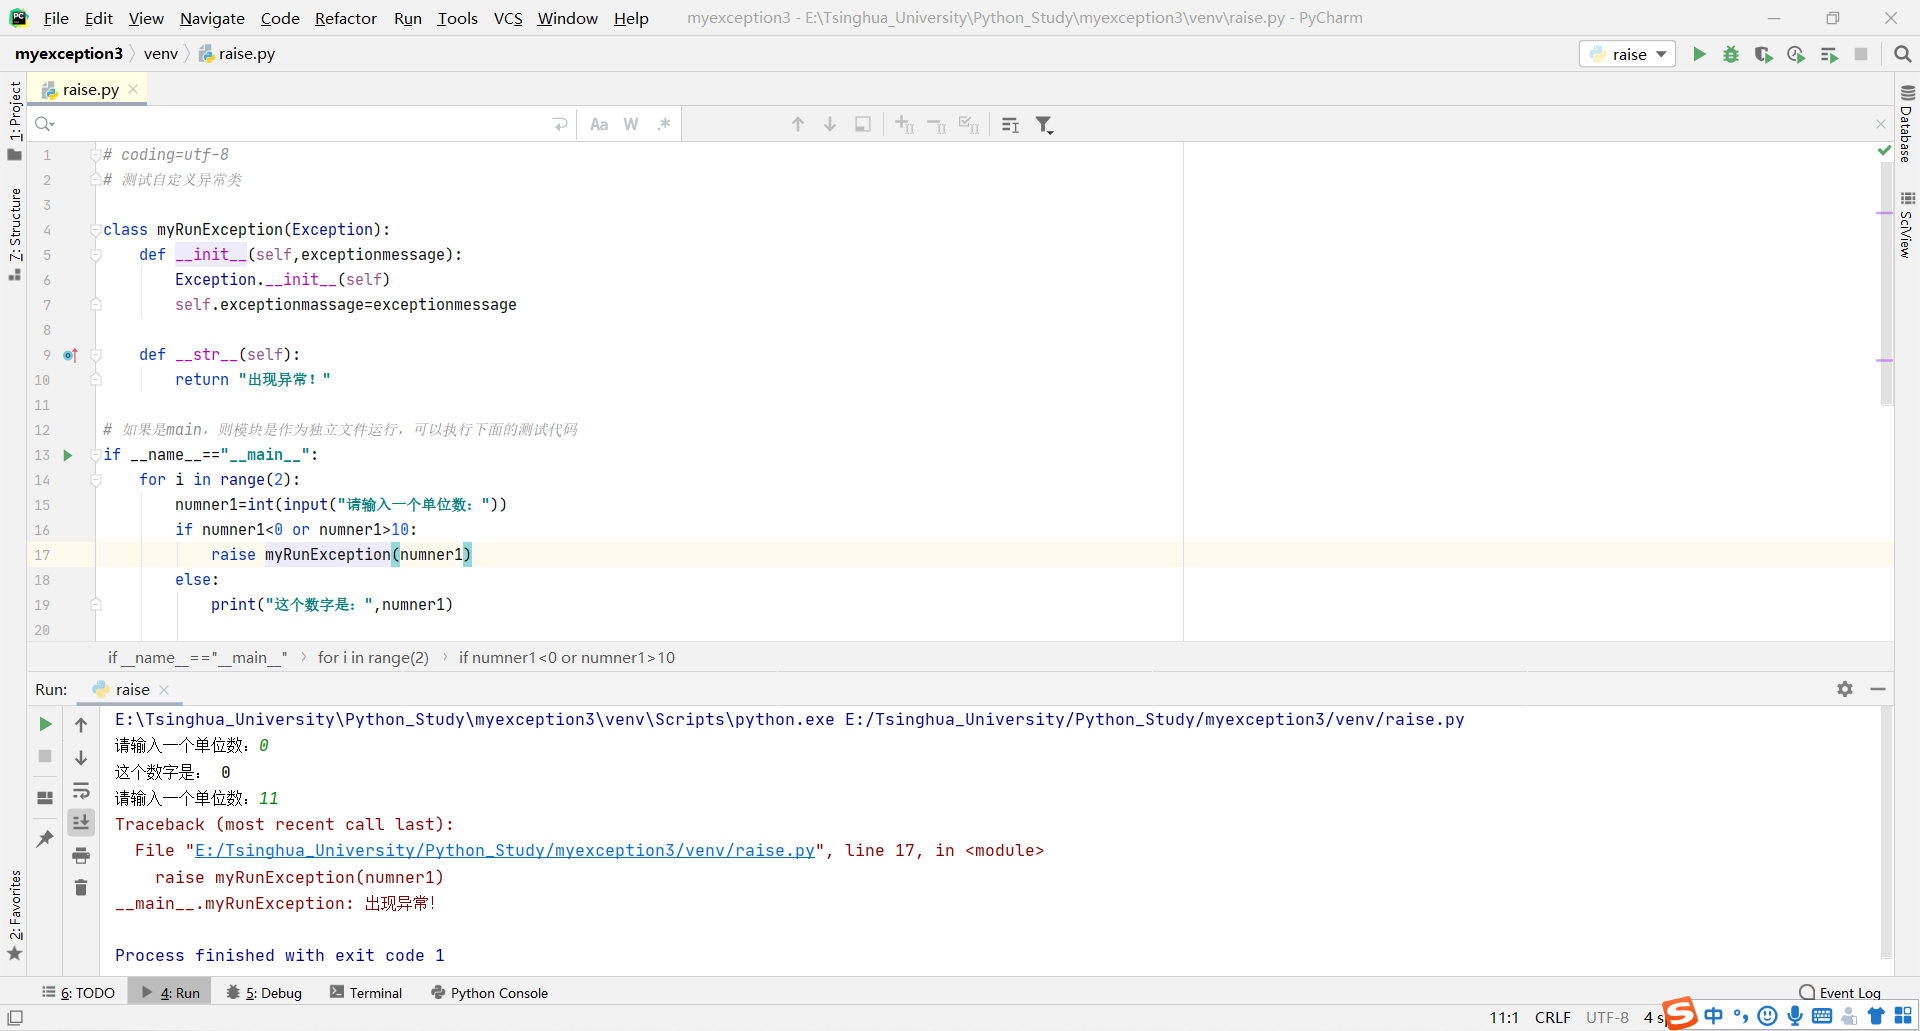The image size is (1920, 1031).
Task: Open the Event Log
Action: [1840, 993]
